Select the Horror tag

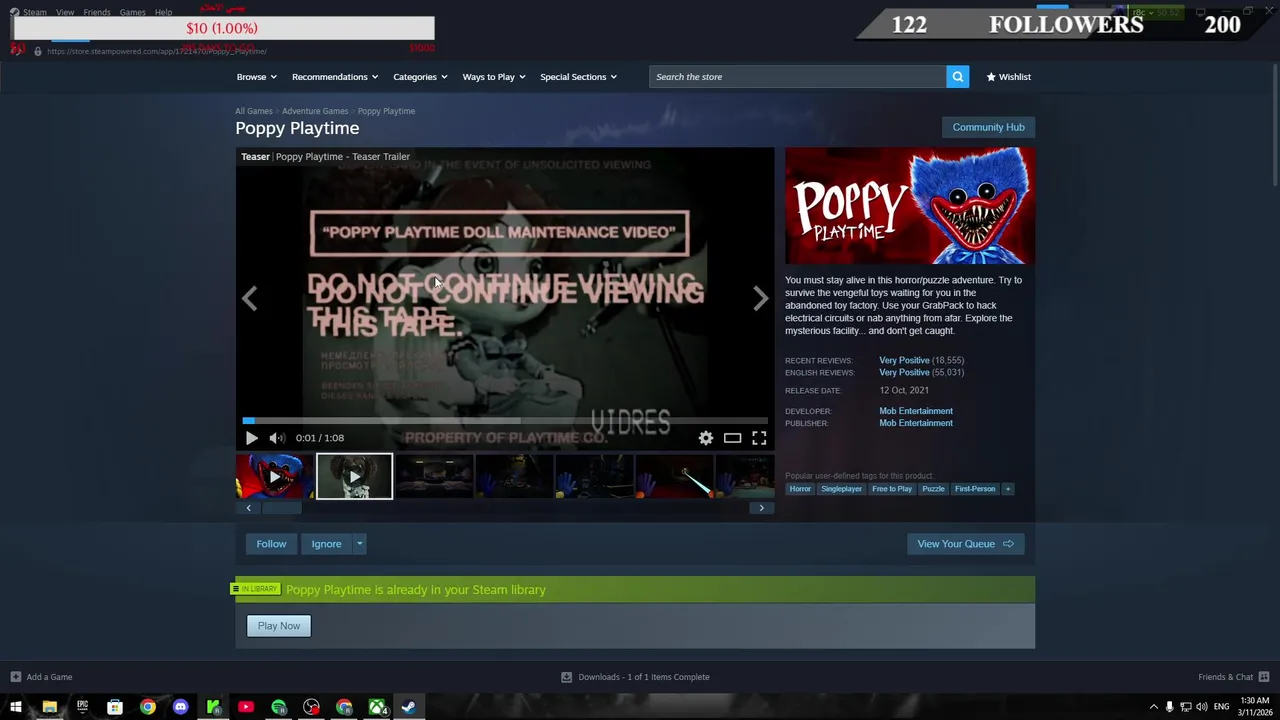[x=800, y=489]
